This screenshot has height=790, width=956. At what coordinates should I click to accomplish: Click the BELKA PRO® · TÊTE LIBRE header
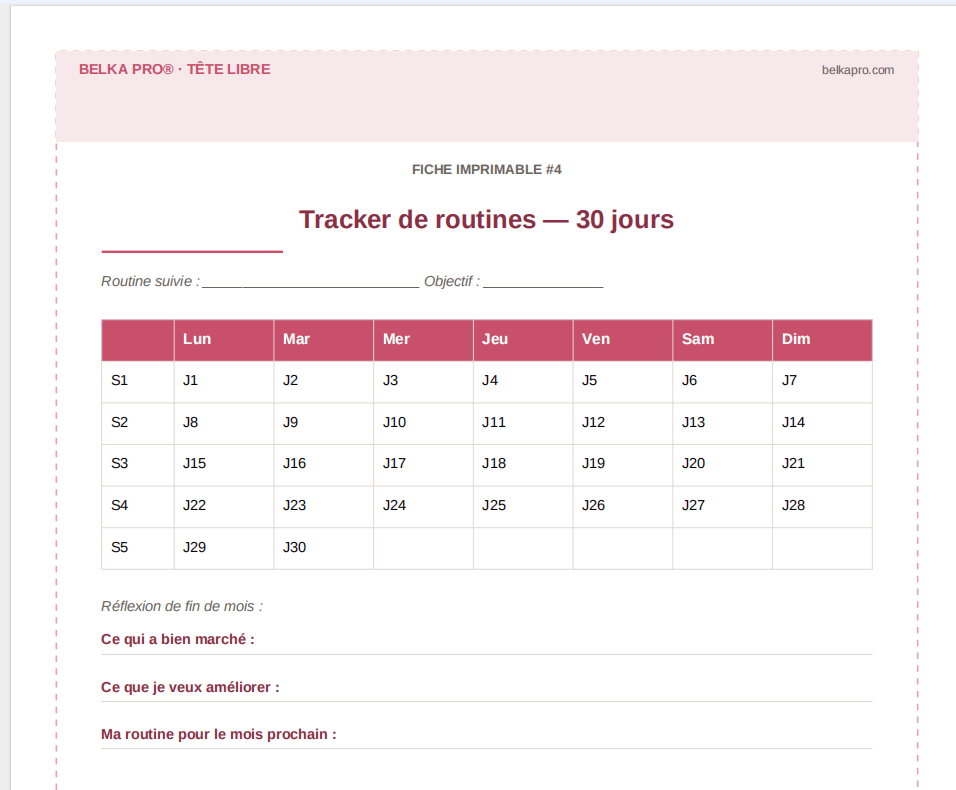(174, 69)
